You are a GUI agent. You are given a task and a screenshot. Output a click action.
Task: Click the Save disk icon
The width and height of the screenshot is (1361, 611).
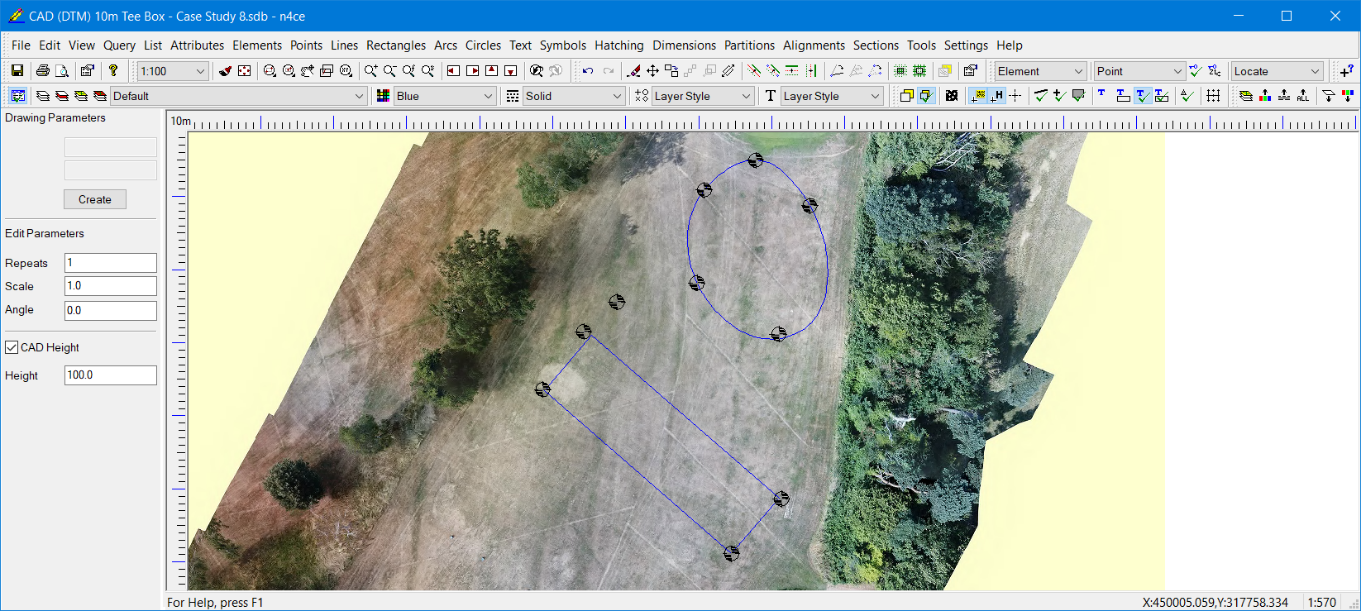click(x=17, y=71)
